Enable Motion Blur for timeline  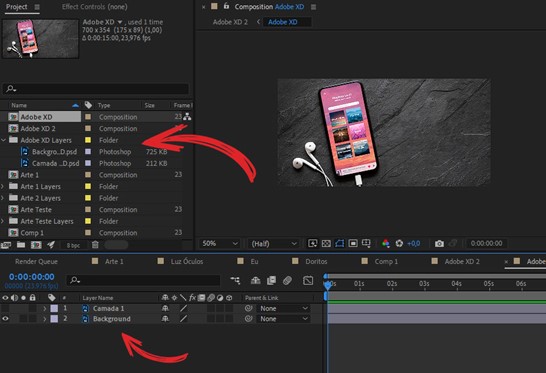pyautogui.click(x=287, y=280)
